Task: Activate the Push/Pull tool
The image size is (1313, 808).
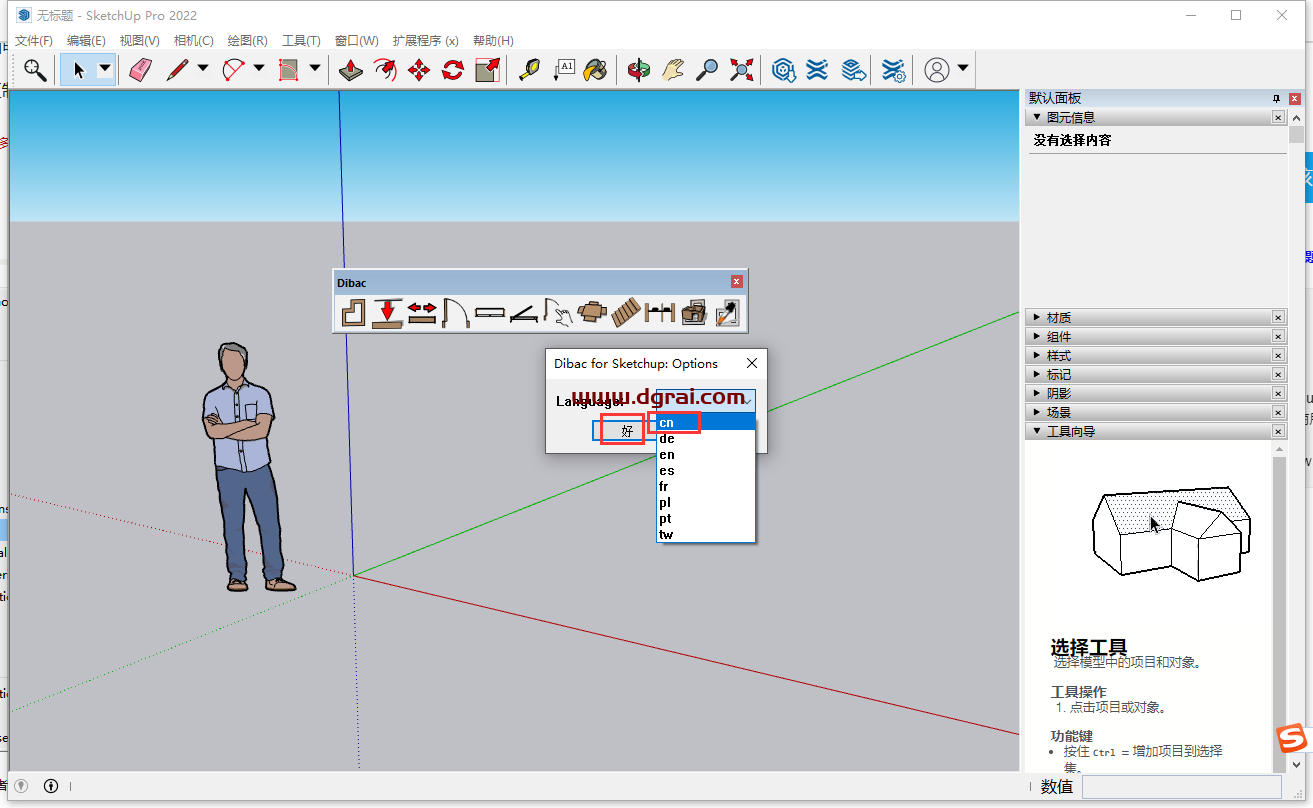Action: (x=351, y=70)
